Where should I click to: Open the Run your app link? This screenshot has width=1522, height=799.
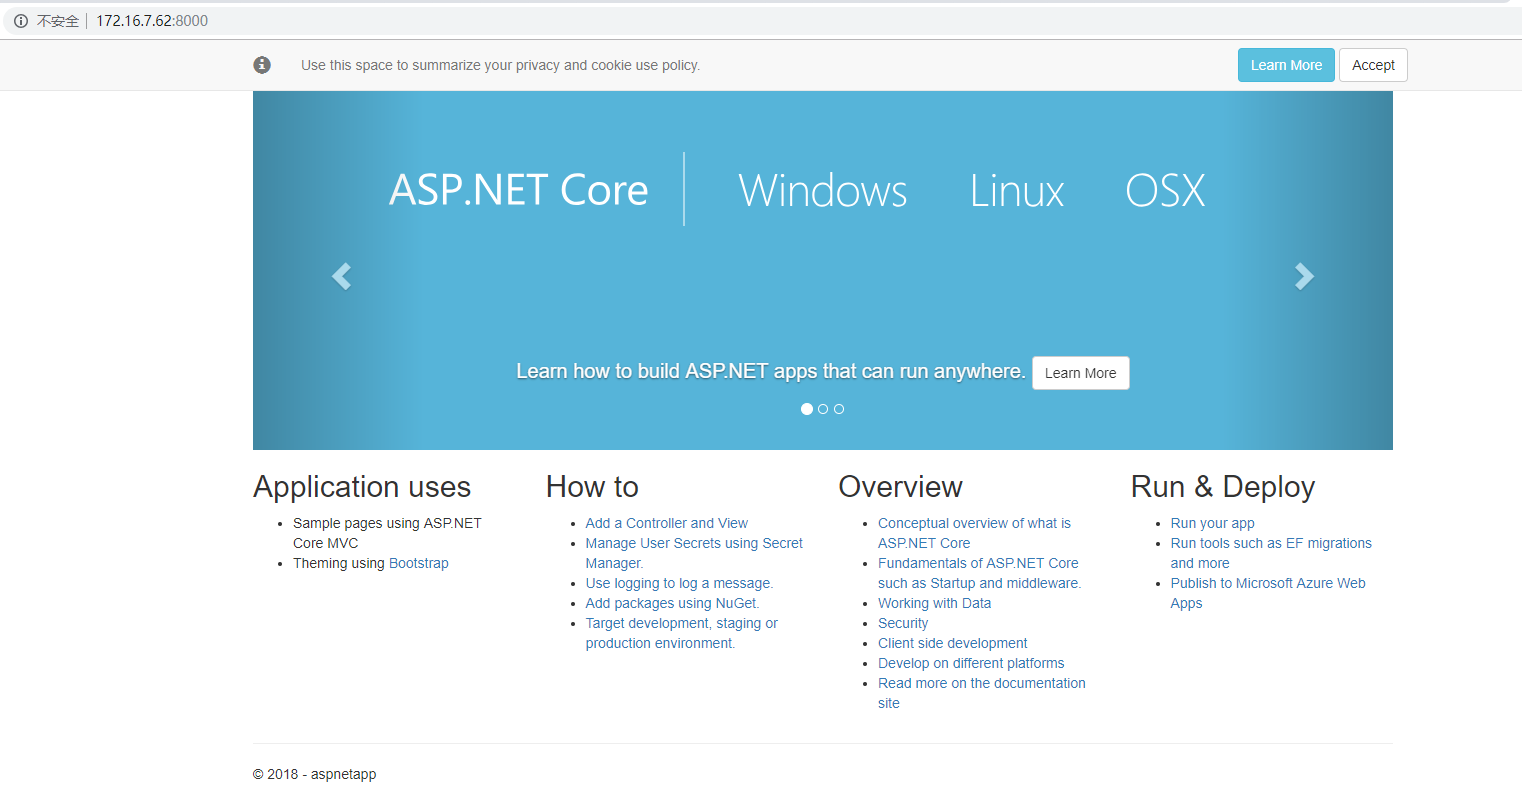coord(1212,523)
